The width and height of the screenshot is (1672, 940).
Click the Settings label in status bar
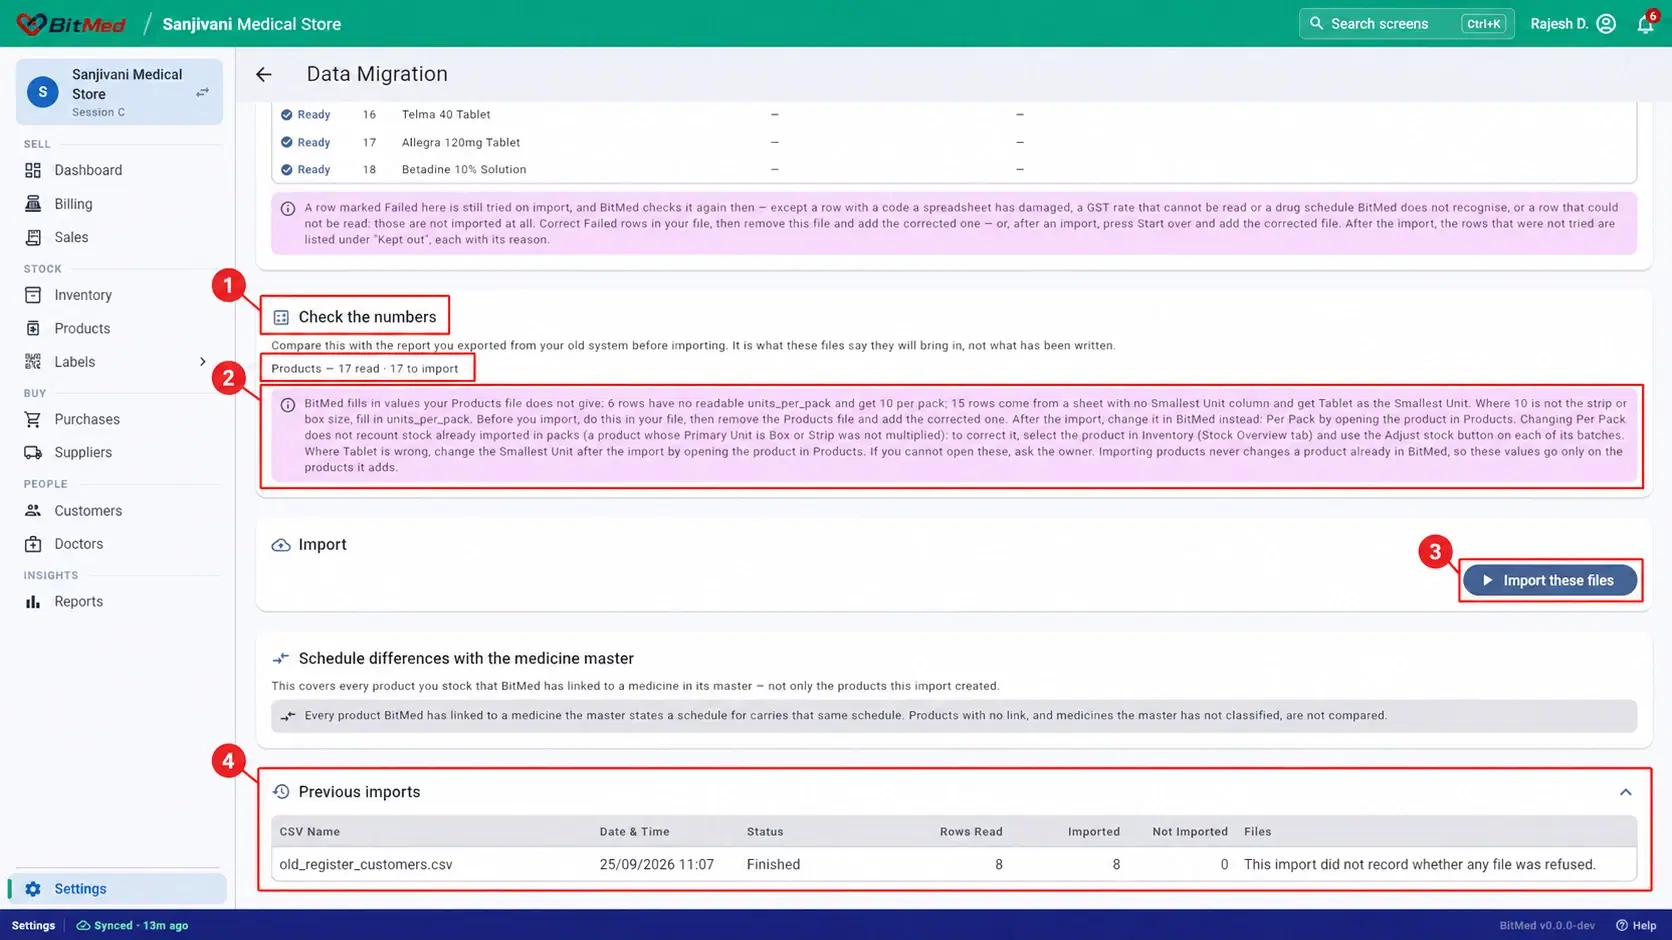click(x=33, y=926)
